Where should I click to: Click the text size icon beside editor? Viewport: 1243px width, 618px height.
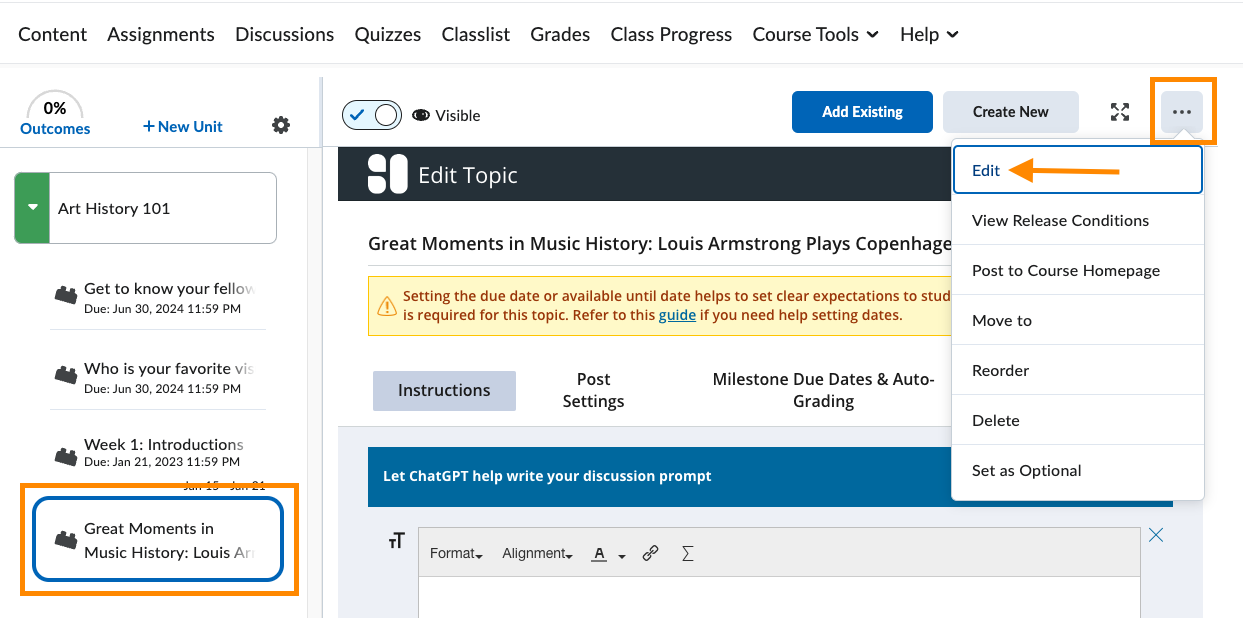click(396, 541)
